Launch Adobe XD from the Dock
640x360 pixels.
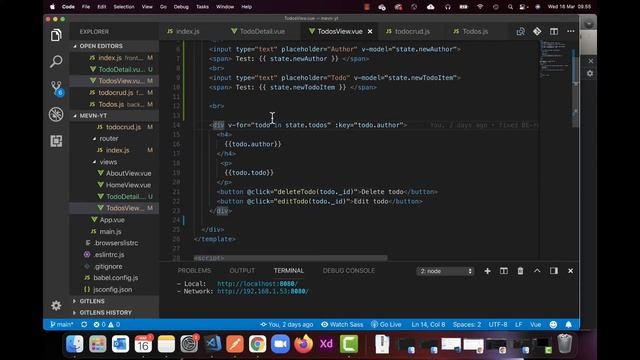pyautogui.click(x=326, y=344)
